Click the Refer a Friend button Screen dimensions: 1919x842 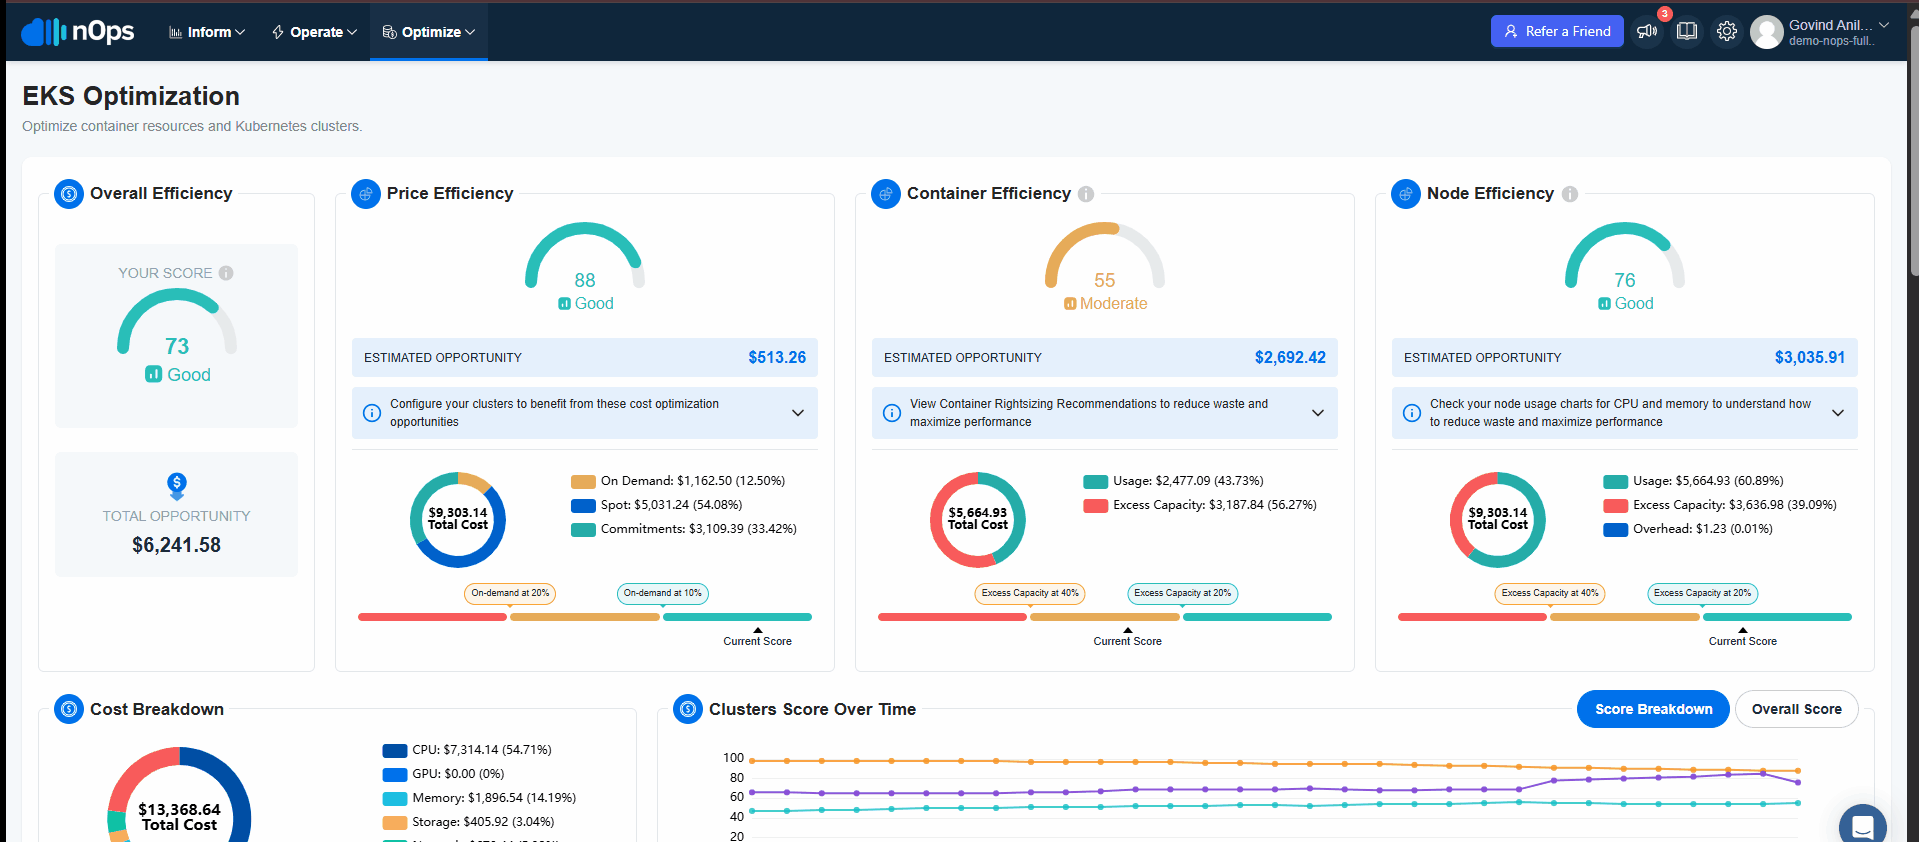(x=1557, y=31)
